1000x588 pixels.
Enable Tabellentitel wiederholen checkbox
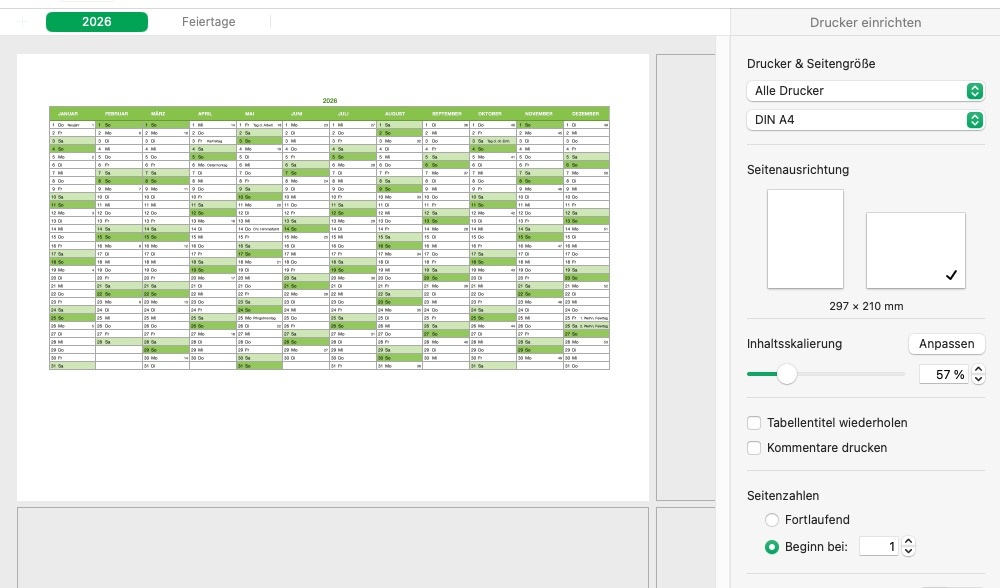coord(755,422)
